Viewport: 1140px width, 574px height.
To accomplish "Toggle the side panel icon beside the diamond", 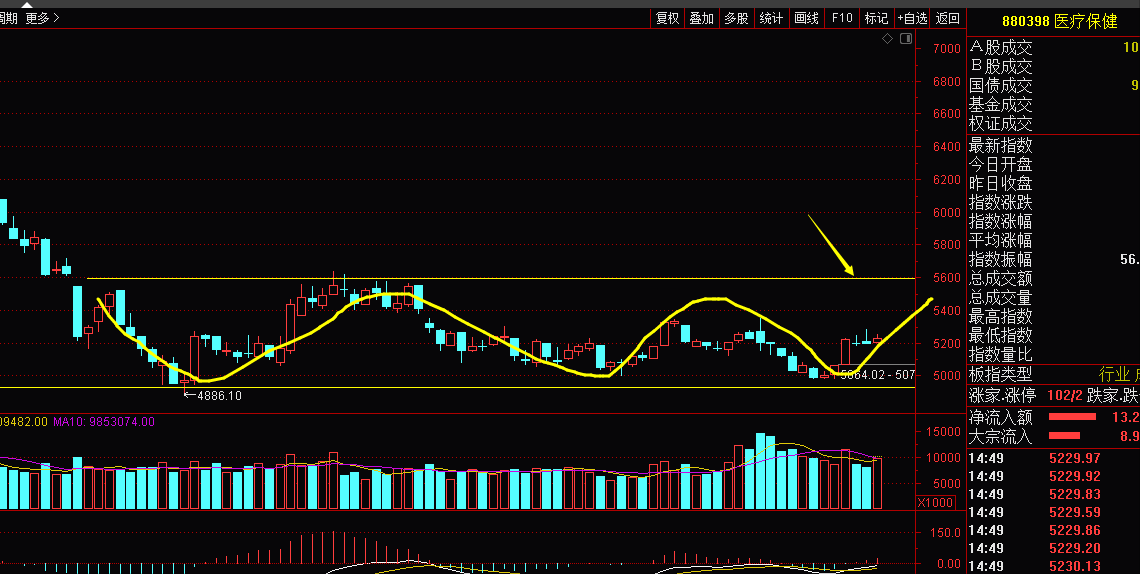I will point(906,39).
